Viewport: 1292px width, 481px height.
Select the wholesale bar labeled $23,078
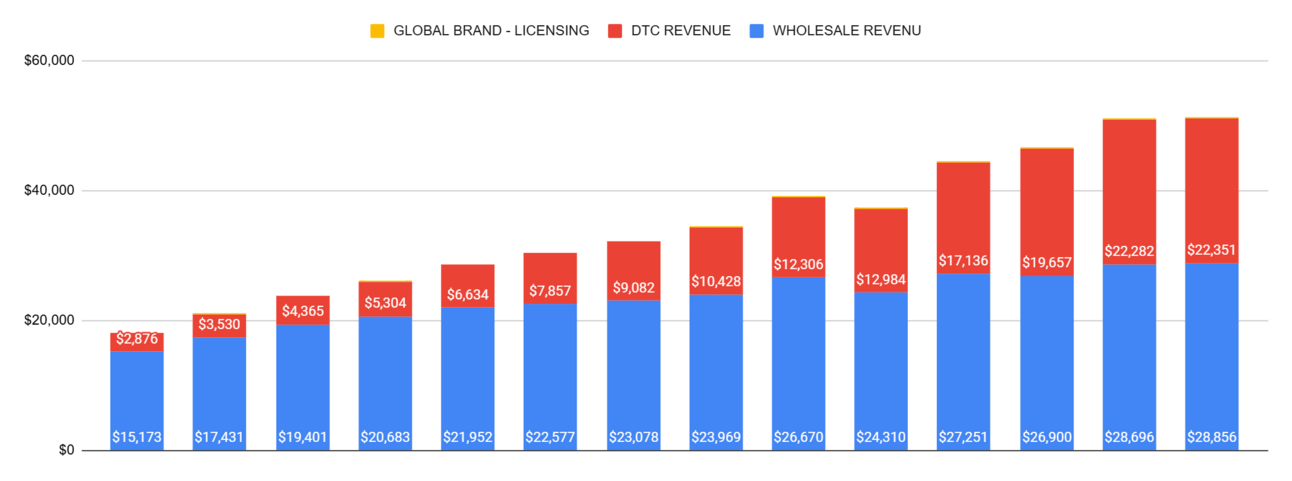633,375
